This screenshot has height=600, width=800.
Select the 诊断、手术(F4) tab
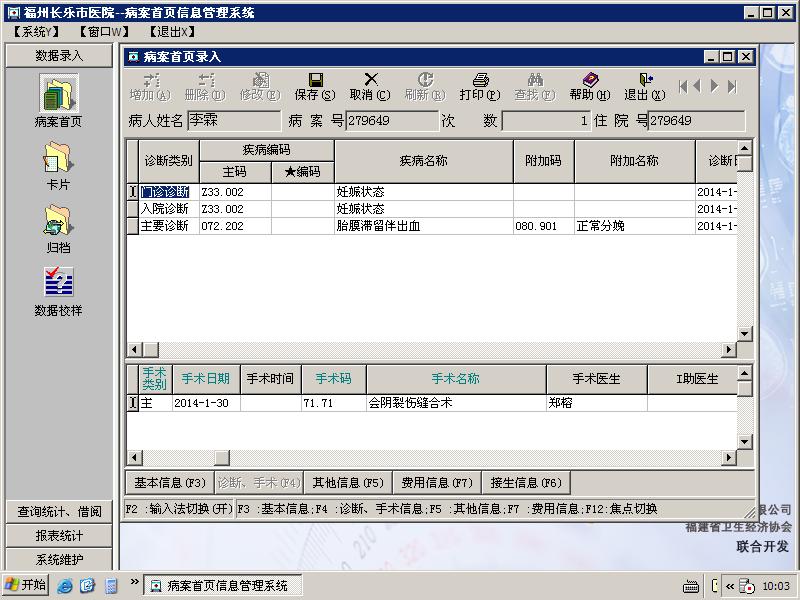[x=259, y=483]
